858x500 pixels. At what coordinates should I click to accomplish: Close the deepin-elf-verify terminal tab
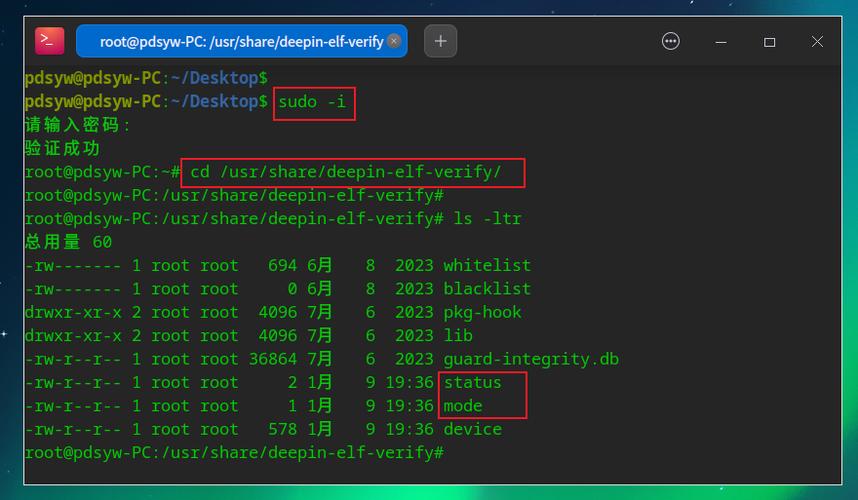(393, 41)
